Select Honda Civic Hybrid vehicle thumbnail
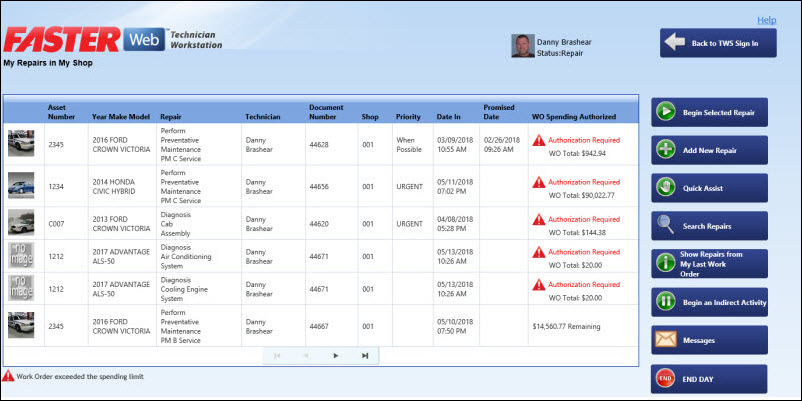The width and height of the screenshot is (802, 401). point(21,185)
